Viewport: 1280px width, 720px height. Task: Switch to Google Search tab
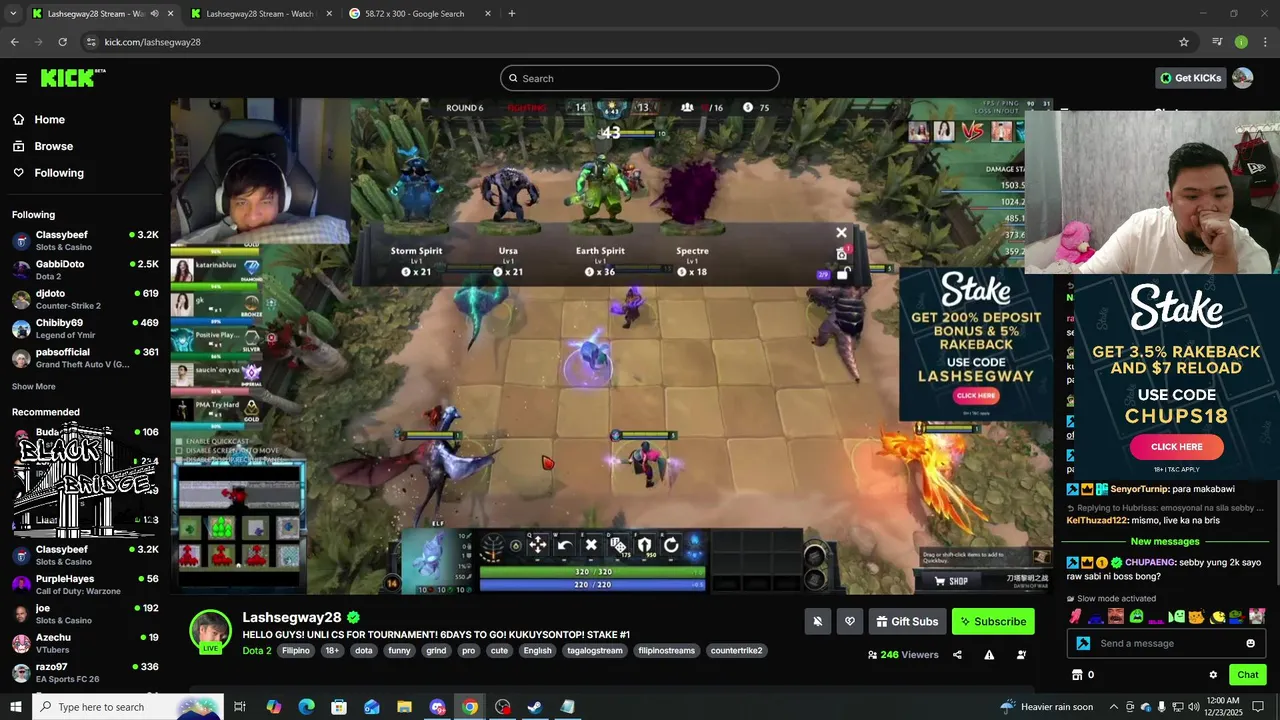[x=419, y=14]
